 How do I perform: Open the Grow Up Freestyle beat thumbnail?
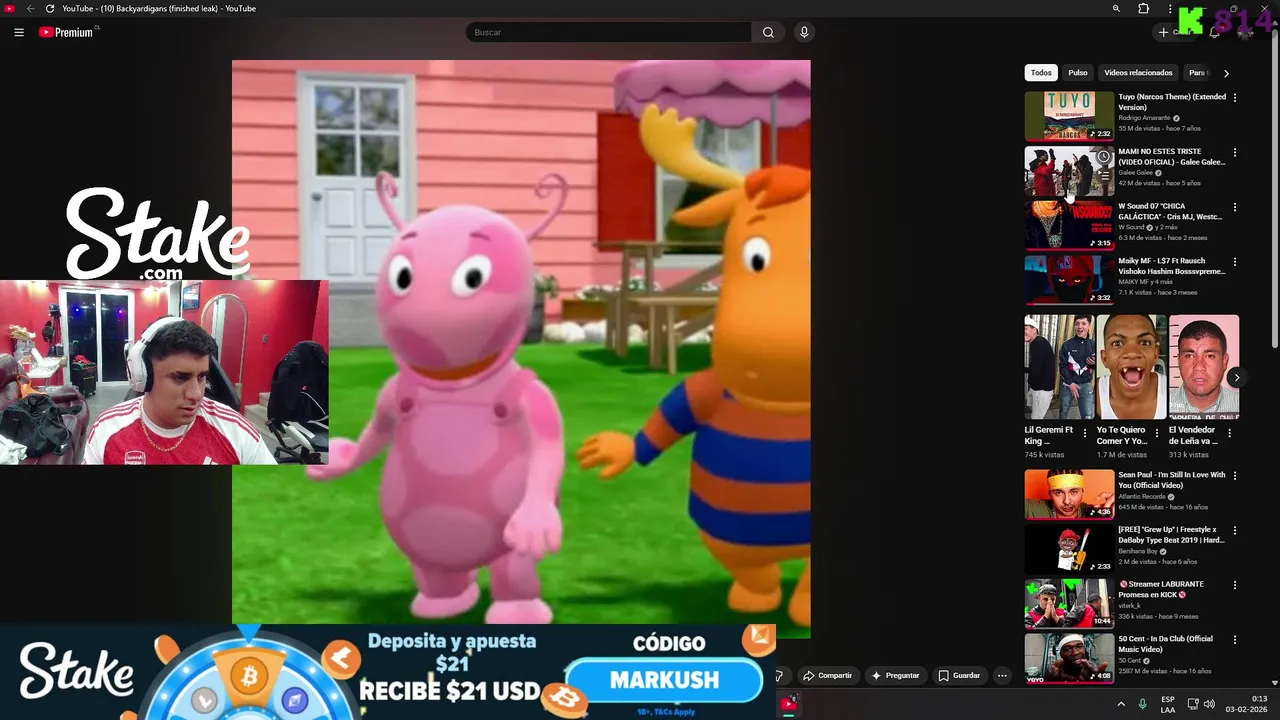(x=1069, y=549)
